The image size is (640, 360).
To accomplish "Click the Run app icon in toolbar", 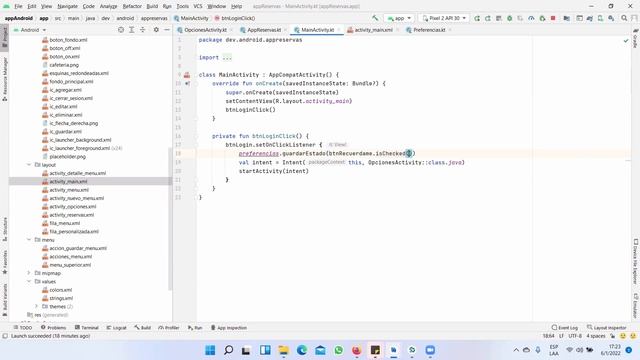I will (x=477, y=18).
